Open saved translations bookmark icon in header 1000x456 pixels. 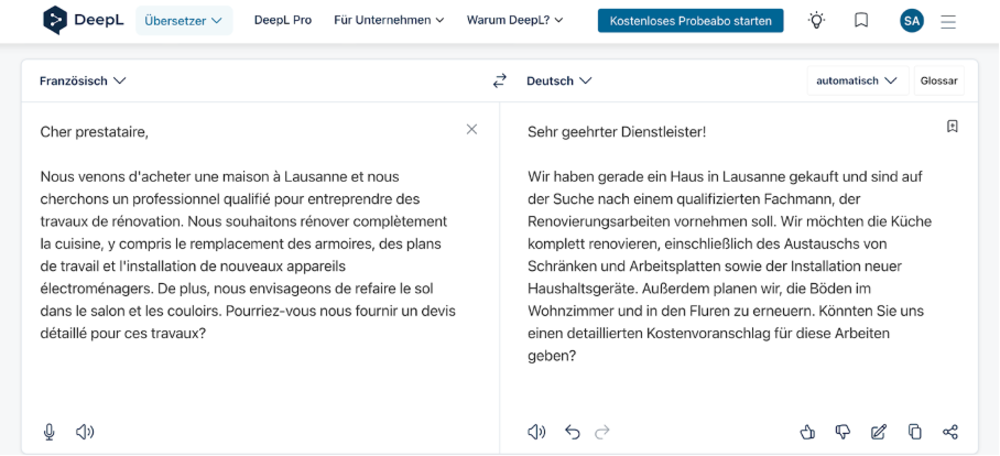861,20
